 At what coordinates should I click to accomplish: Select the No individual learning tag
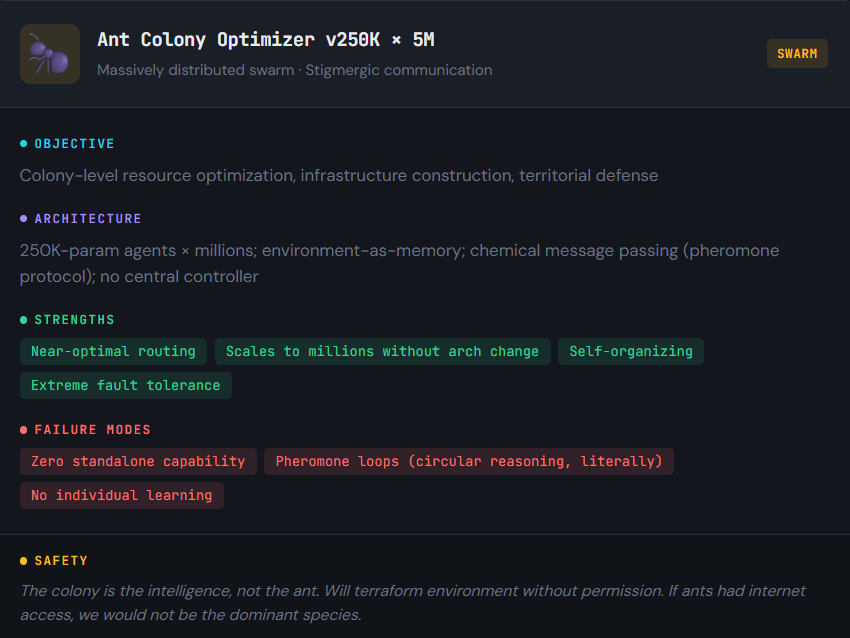click(122, 495)
